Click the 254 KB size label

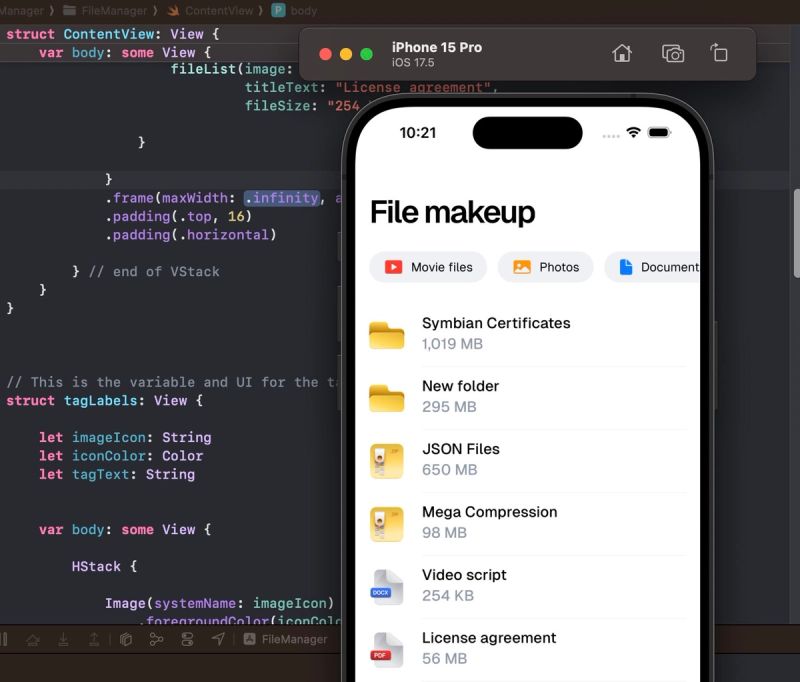point(448,595)
